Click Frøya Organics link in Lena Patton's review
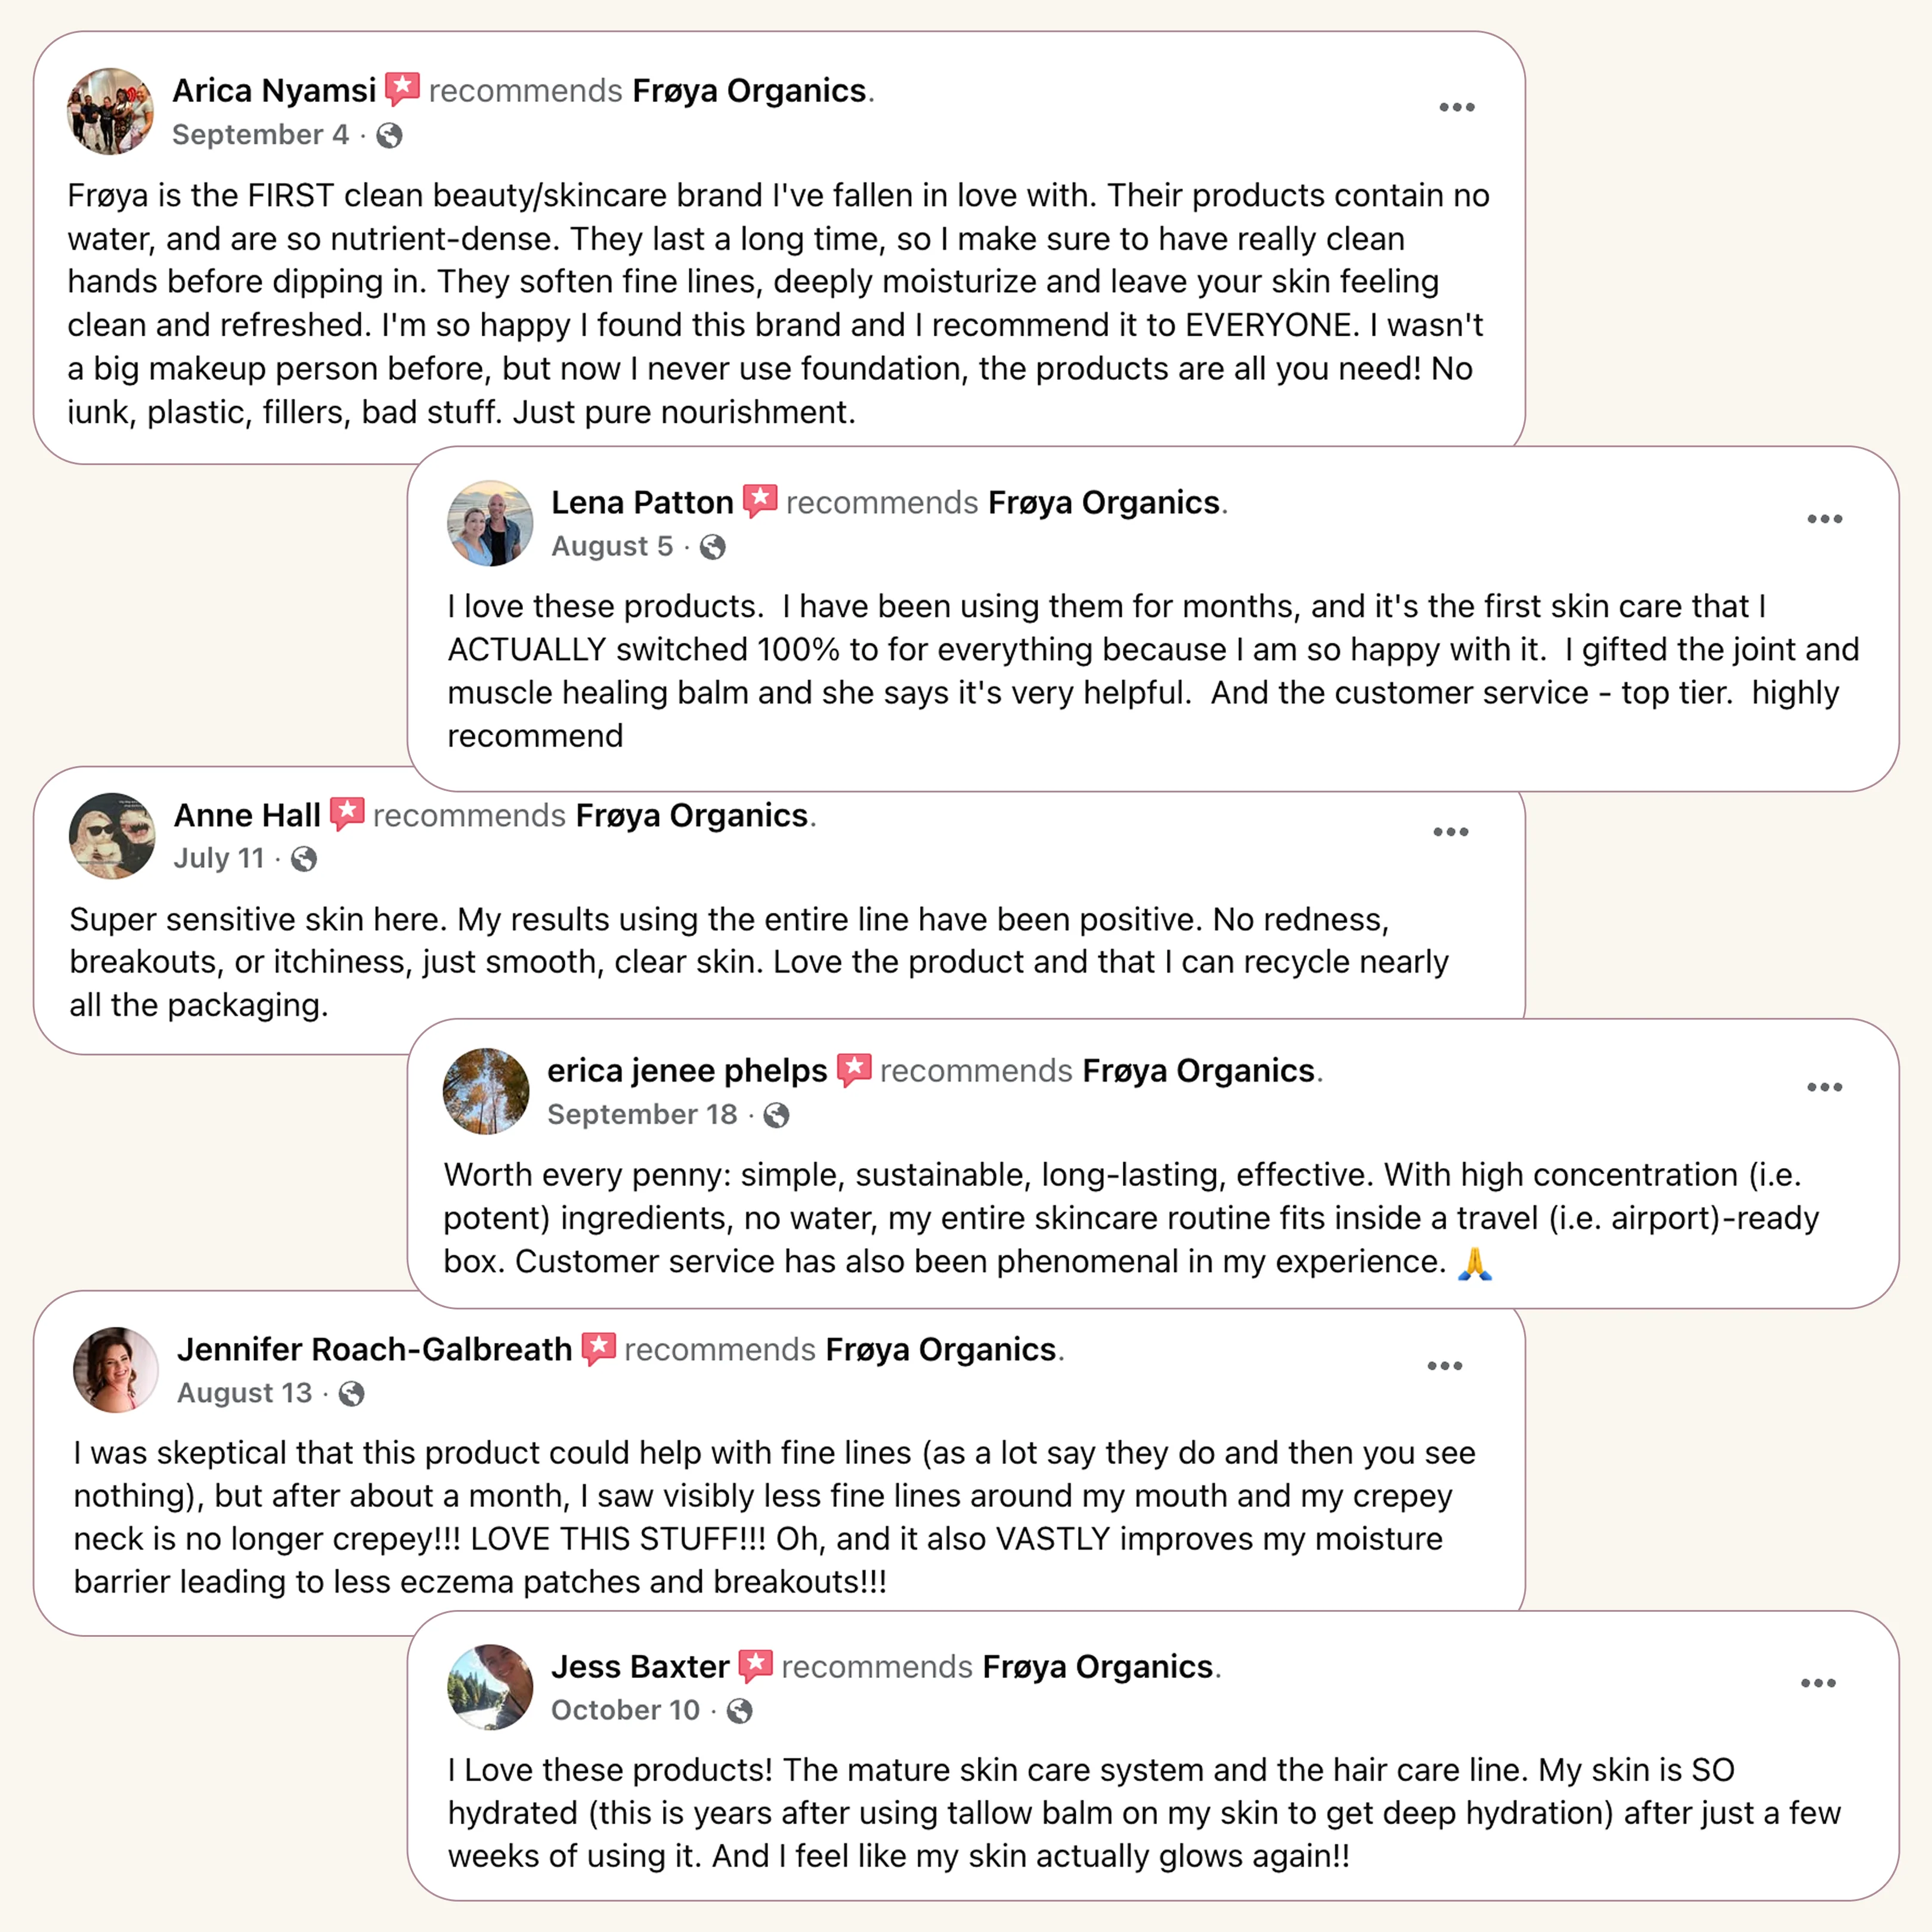 1103,502
